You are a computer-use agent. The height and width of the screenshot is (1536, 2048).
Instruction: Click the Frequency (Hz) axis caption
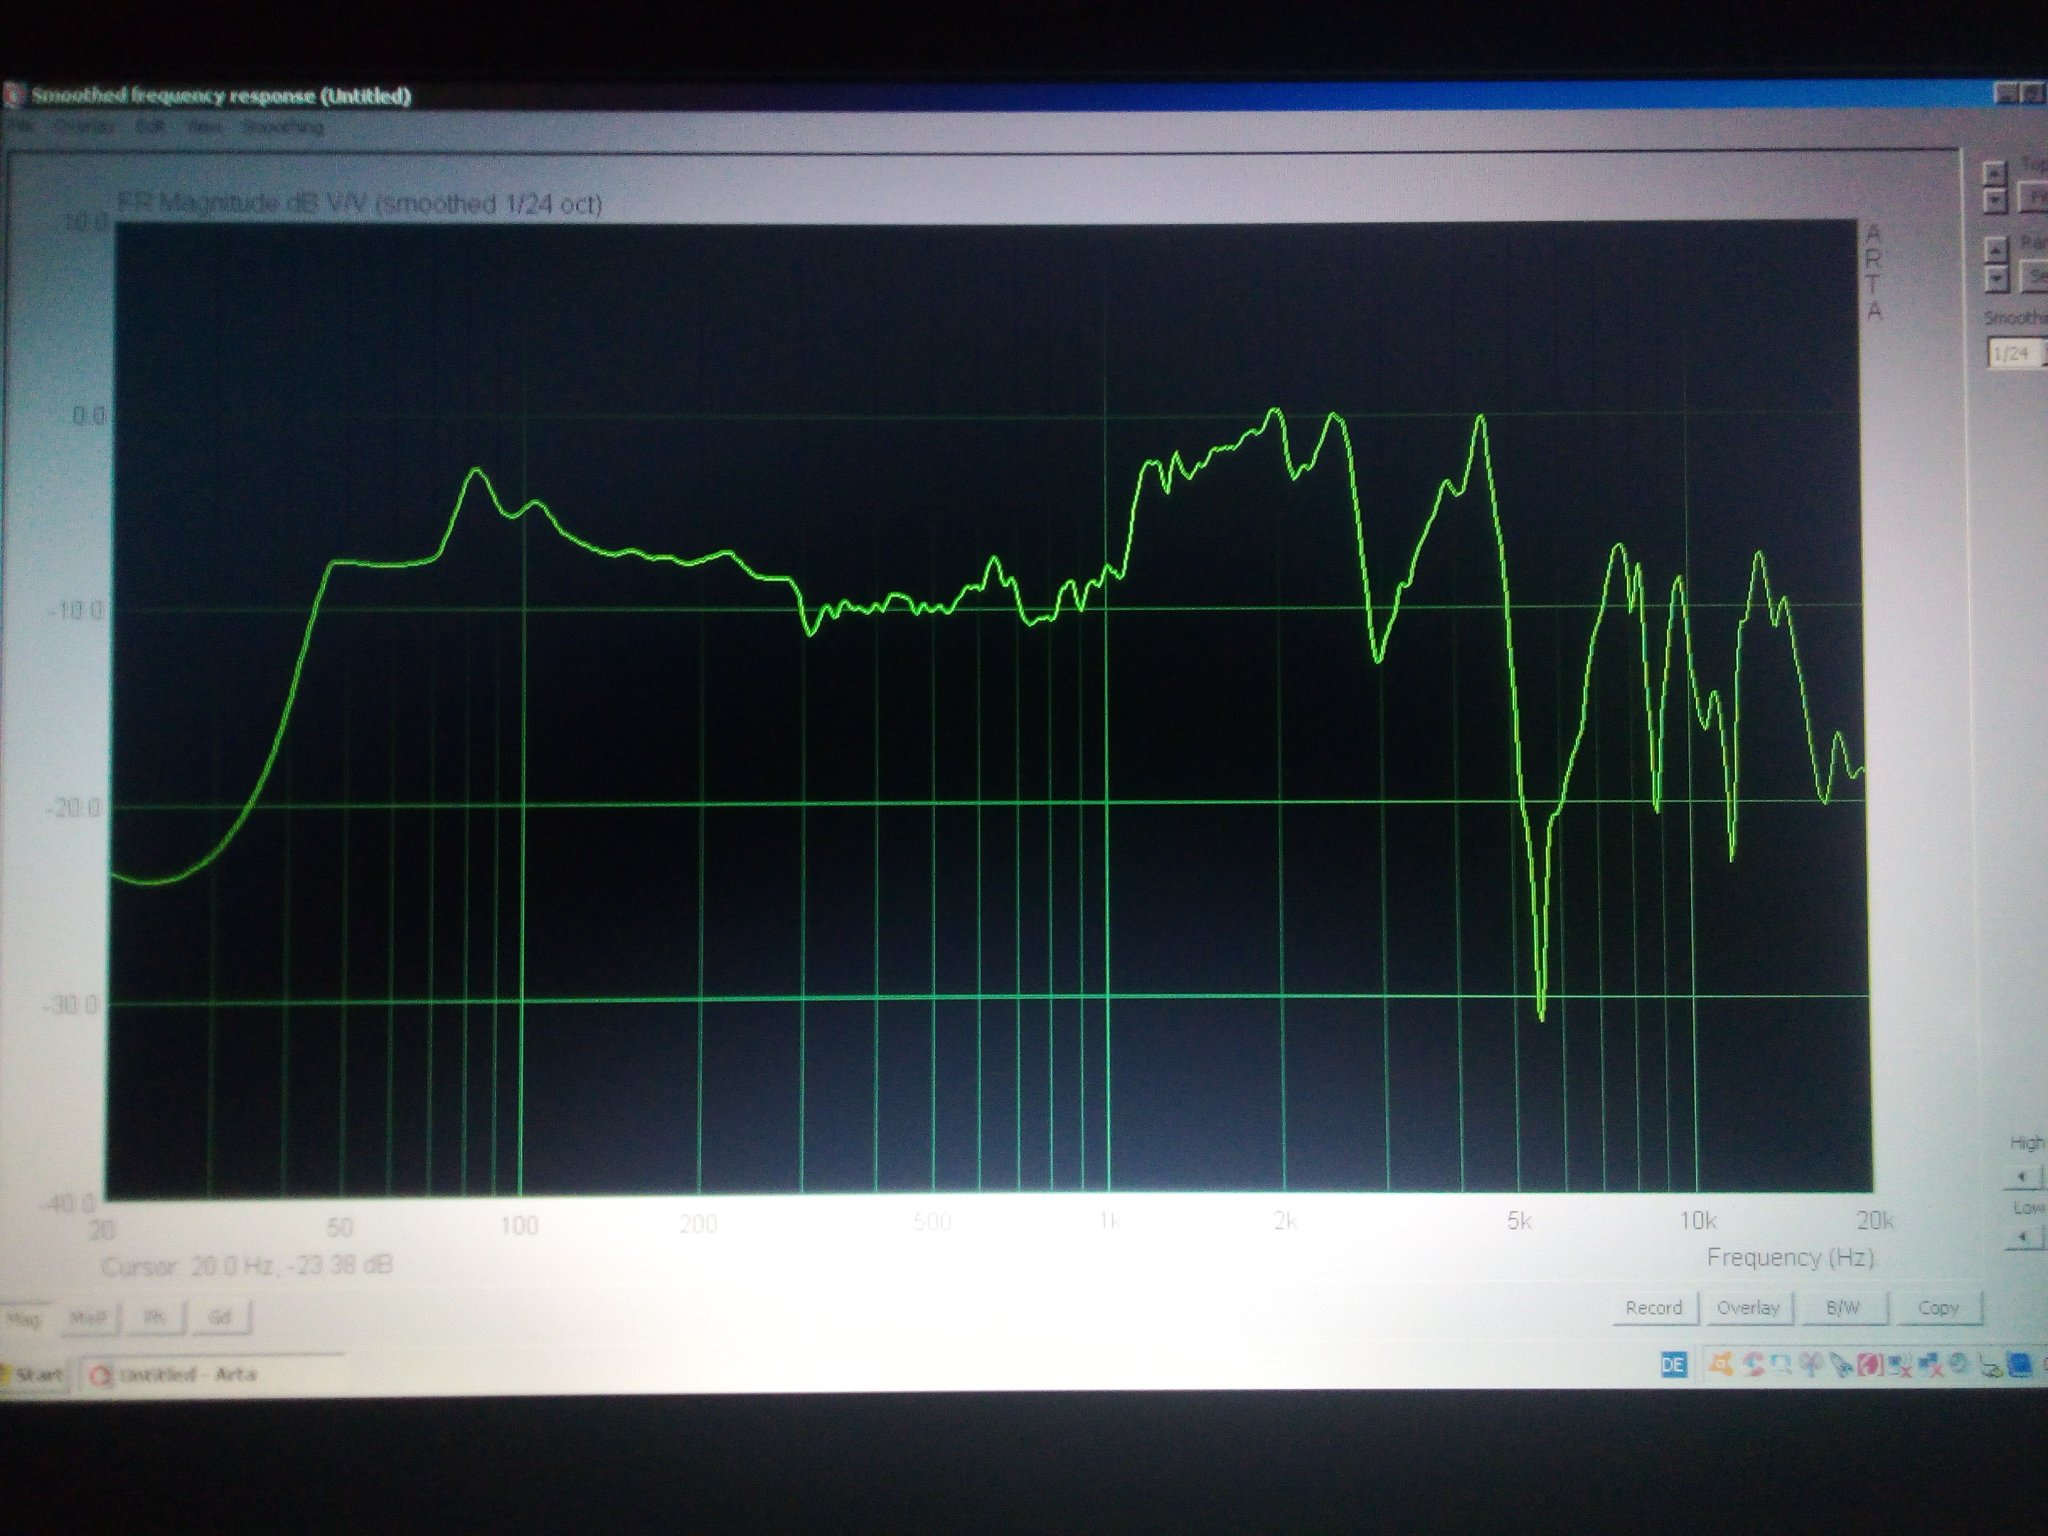pos(1790,1258)
